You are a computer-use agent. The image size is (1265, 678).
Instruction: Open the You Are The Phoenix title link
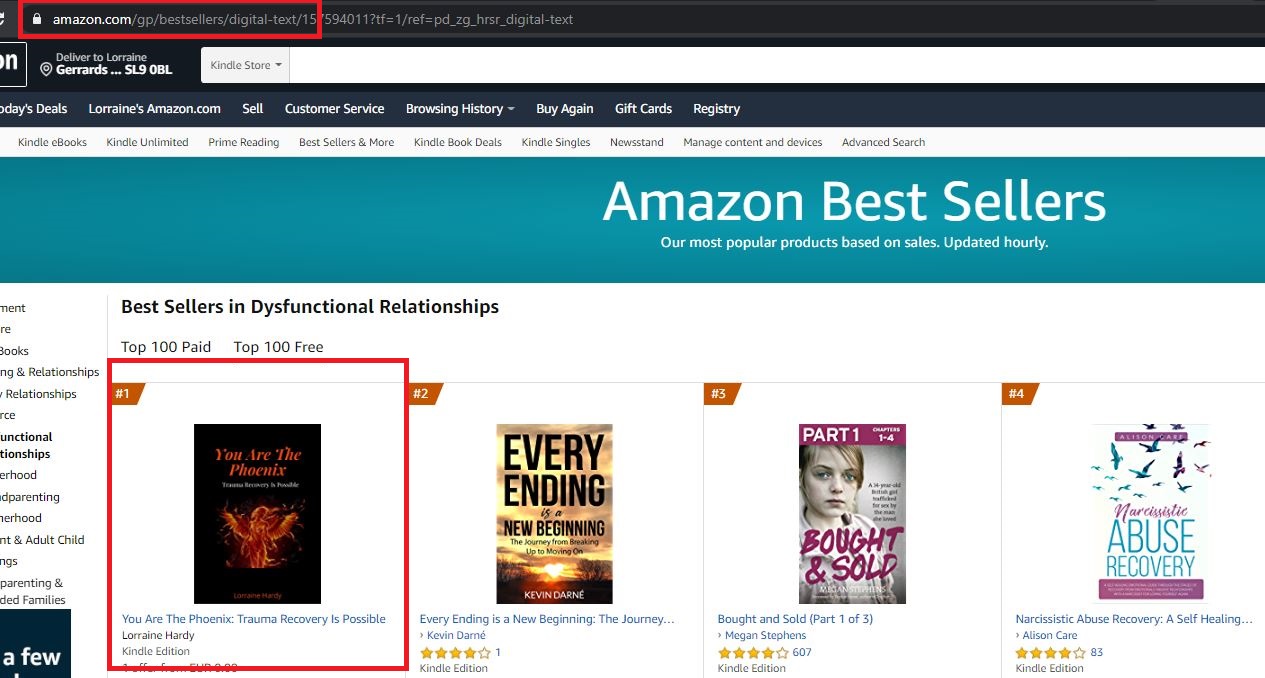pos(254,619)
